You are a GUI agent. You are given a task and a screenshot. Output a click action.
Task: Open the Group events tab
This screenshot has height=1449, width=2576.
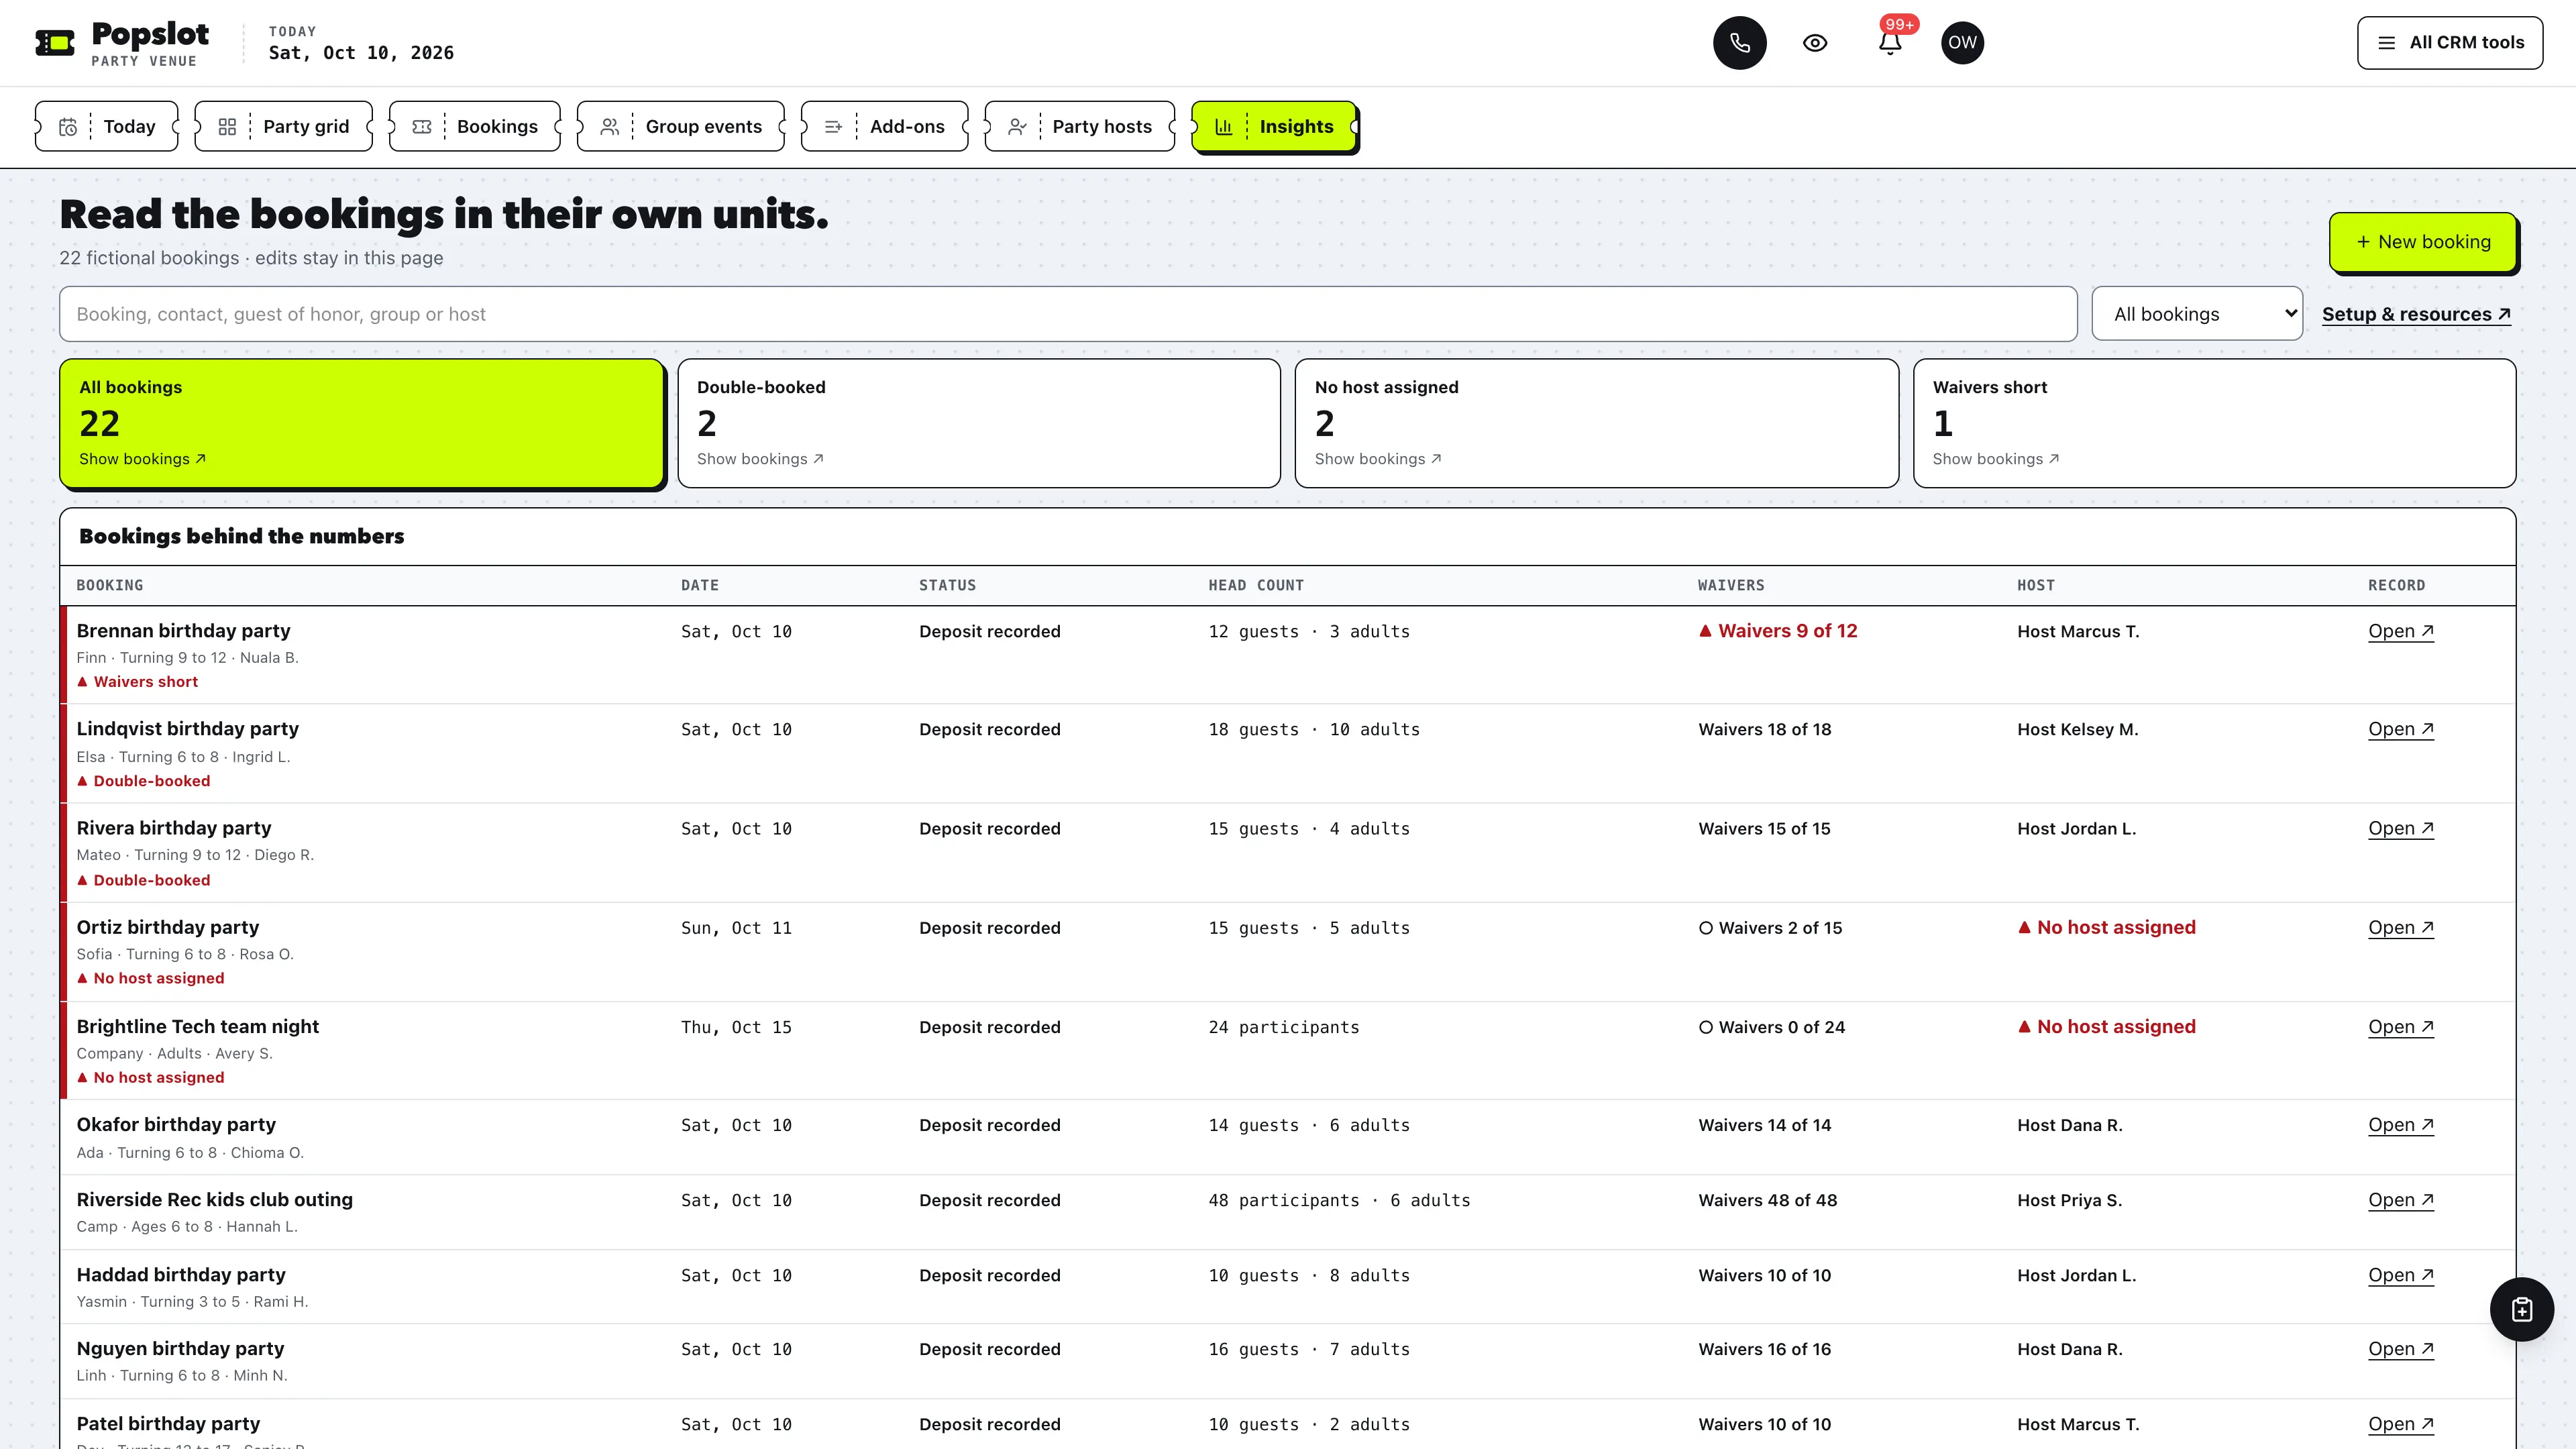click(681, 126)
